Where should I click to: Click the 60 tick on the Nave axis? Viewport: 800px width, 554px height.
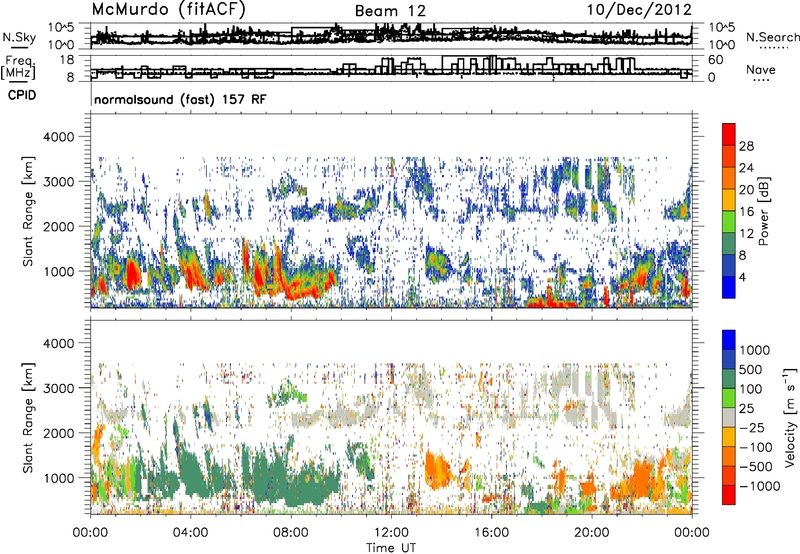point(715,60)
